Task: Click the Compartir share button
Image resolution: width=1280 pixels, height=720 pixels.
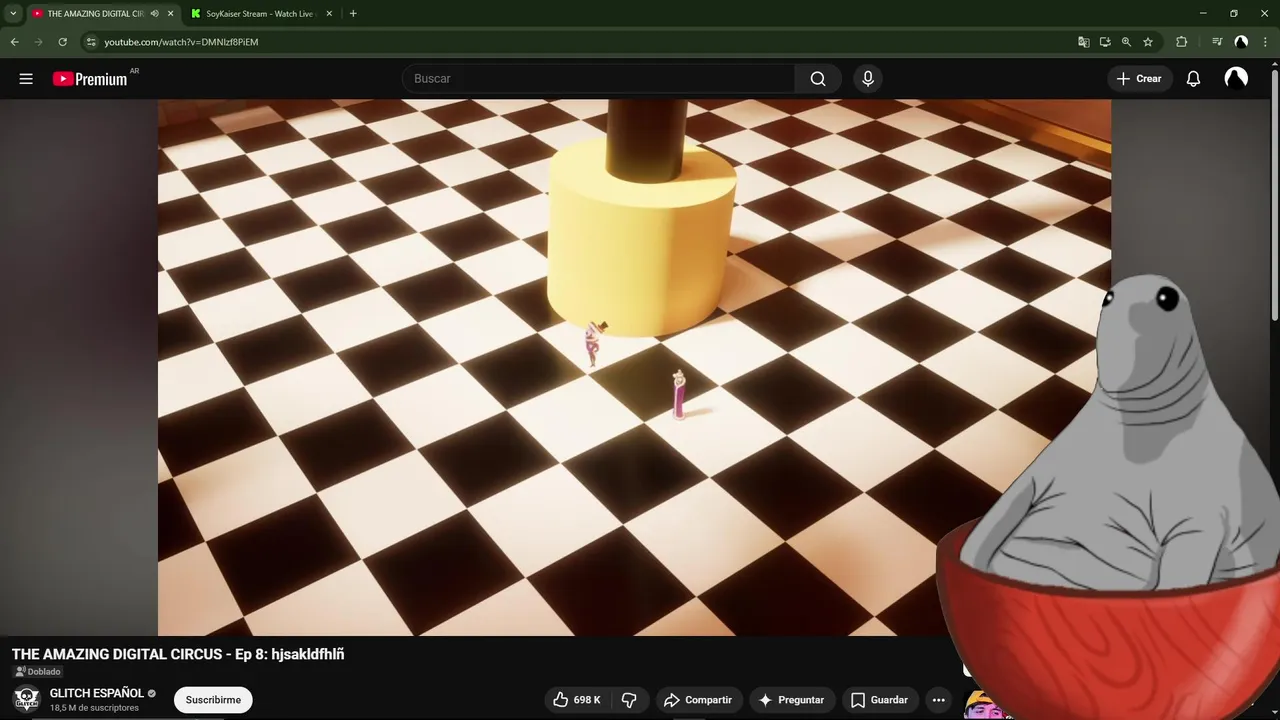Action: click(697, 700)
